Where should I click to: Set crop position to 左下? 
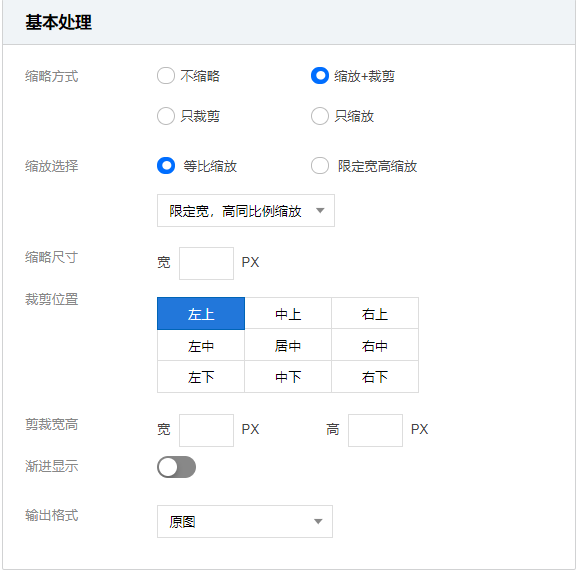(x=201, y=377)
